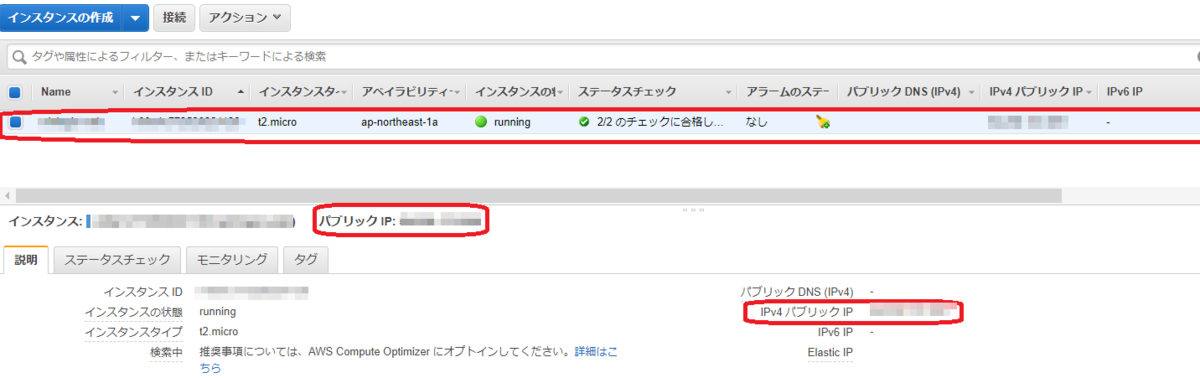
Task: Click the アラームのステータス column header
Action: pyautogui.click(x=787, y=91)
